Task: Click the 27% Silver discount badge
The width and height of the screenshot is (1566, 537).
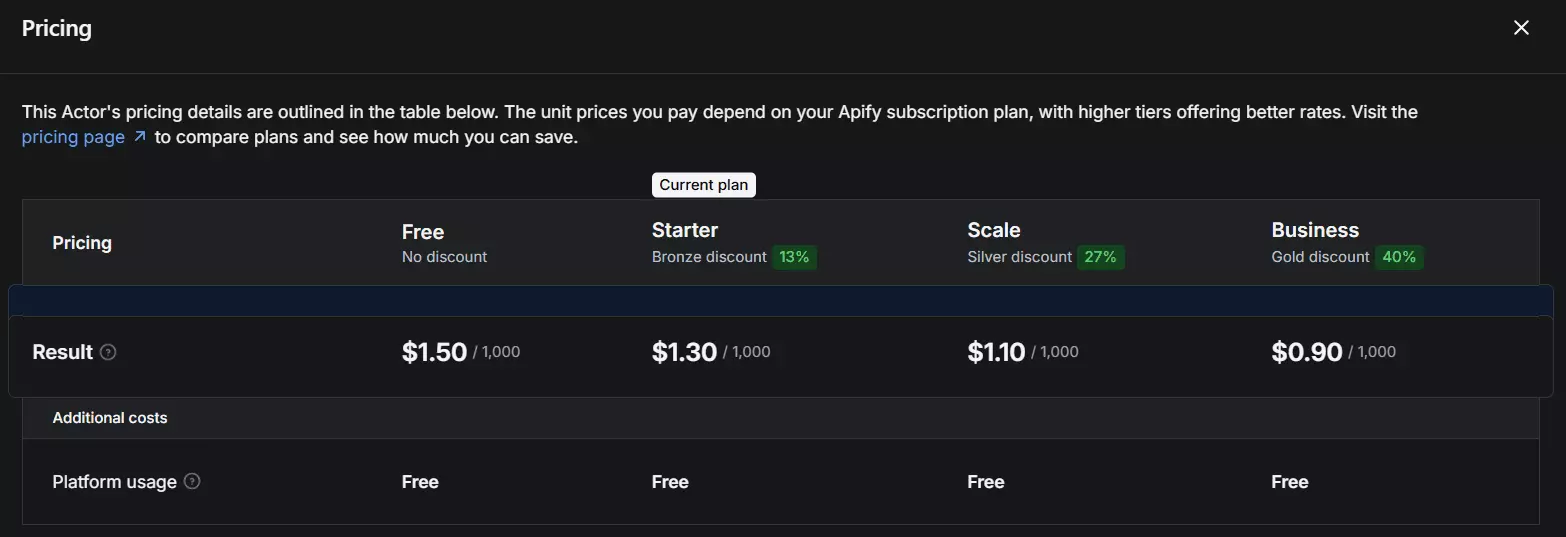Action: (1100, 257)
